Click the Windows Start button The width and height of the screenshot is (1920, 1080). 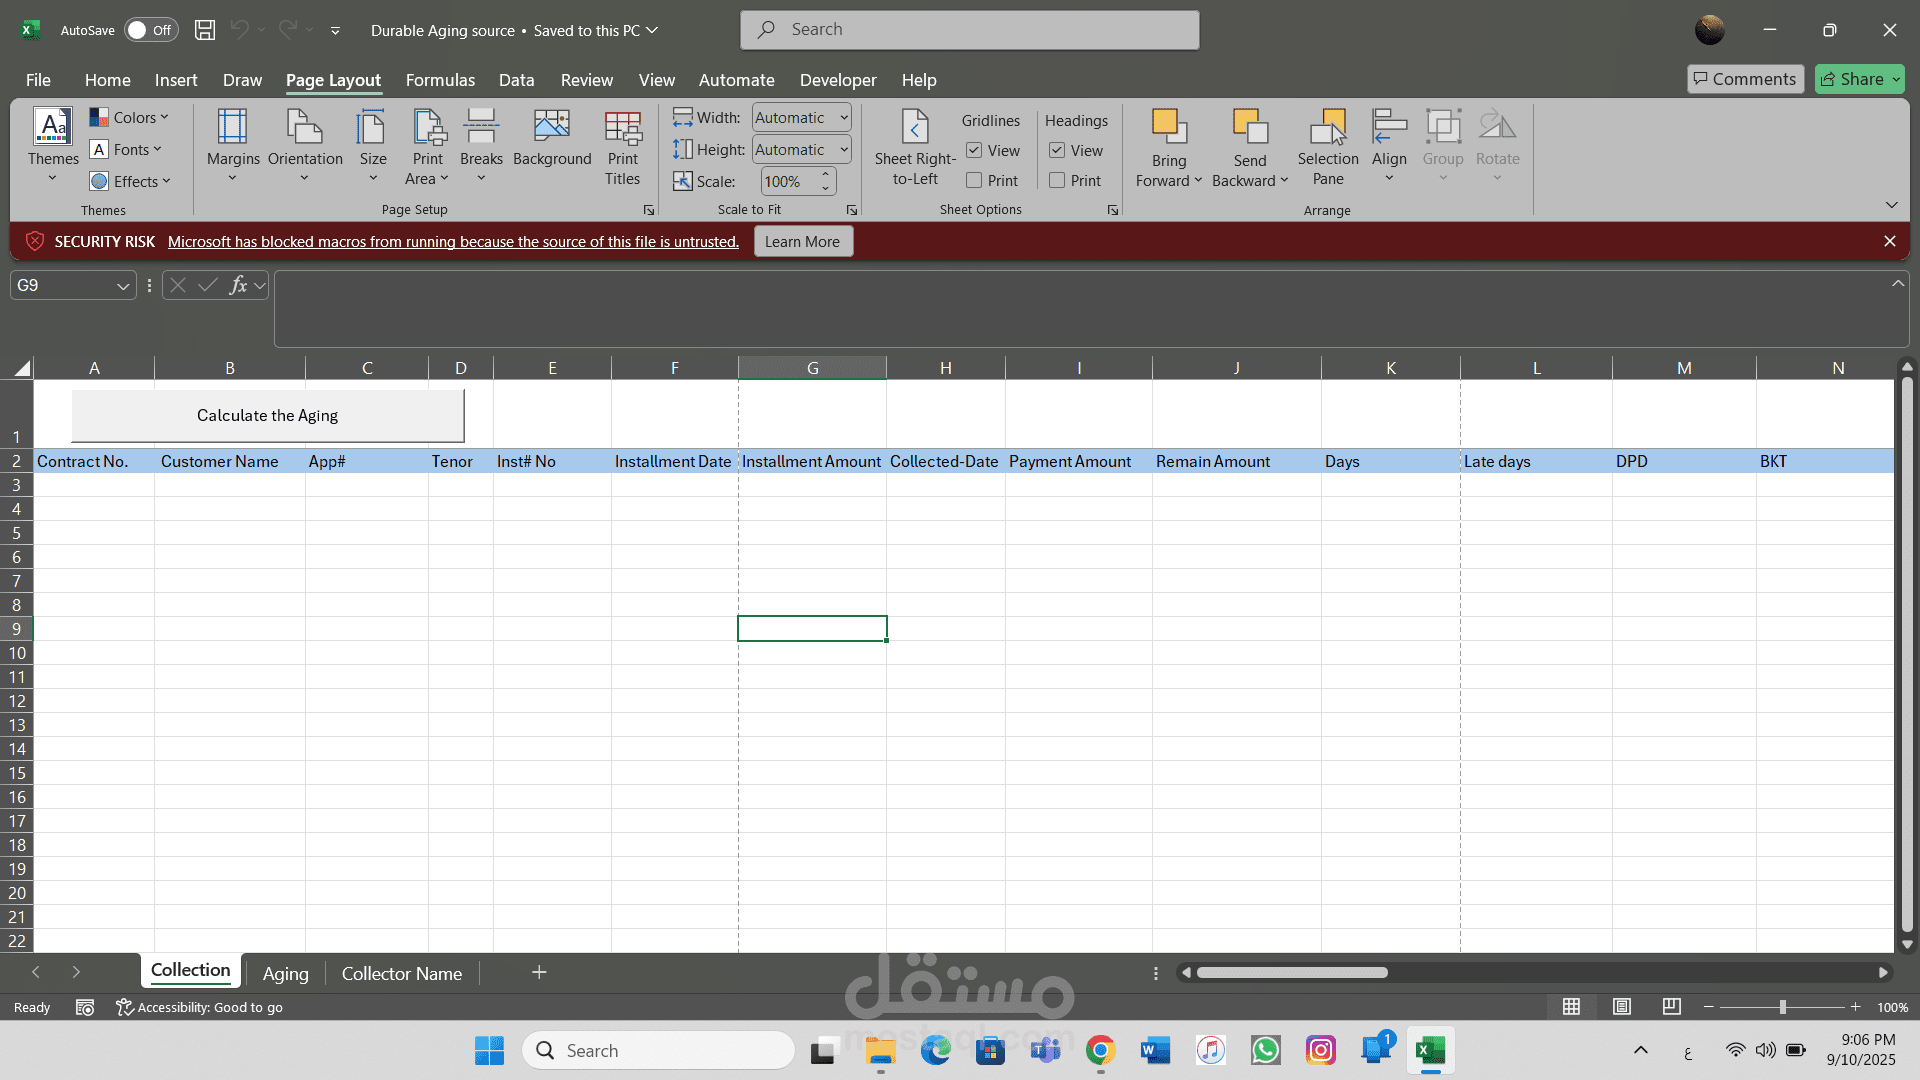(x=489, y=1050)
